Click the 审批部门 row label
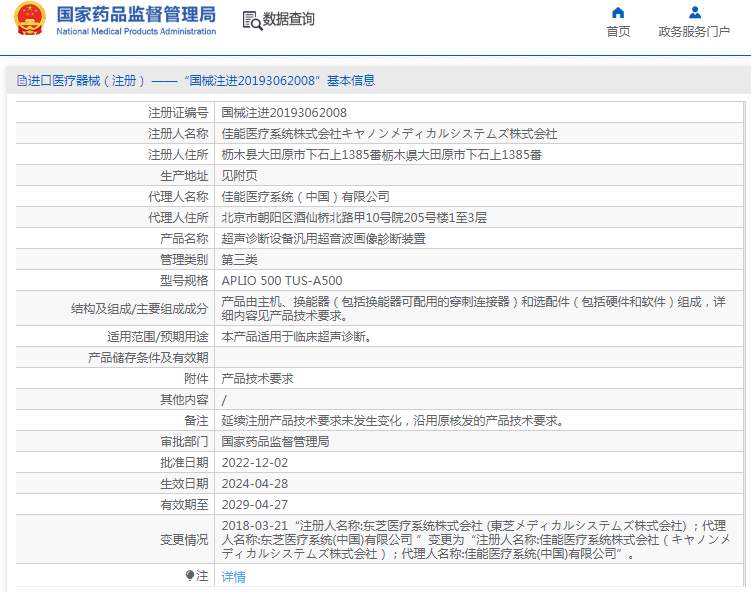Image resolution: width=751 pixels, height=592 pixels. (184, 442)
